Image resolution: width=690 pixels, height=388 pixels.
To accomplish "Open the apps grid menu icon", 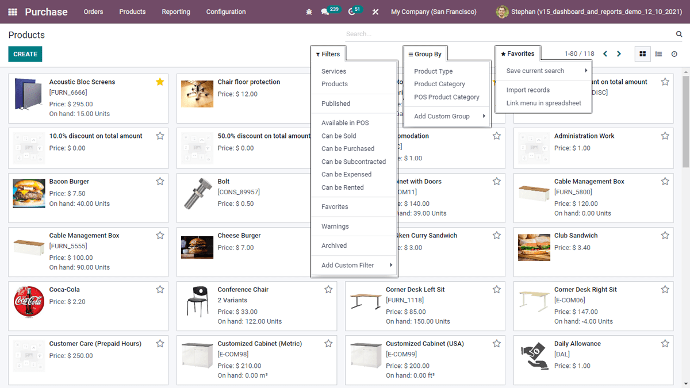I will click(x=13, y=12).
